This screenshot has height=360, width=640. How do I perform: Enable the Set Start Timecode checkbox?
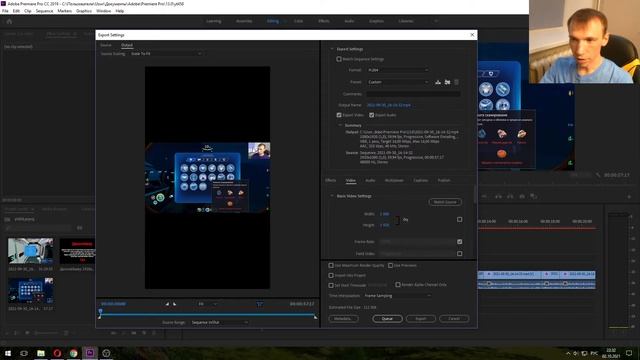(331, 285)
